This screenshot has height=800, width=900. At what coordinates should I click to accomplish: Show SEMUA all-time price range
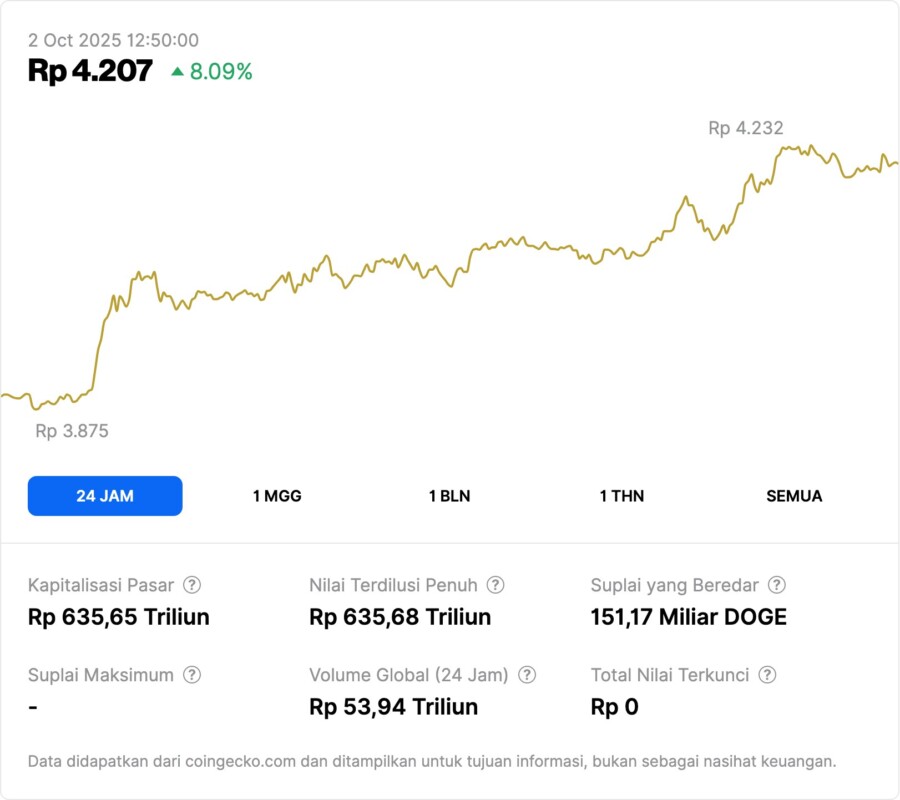pyautogui.click(x=794, y=496)
